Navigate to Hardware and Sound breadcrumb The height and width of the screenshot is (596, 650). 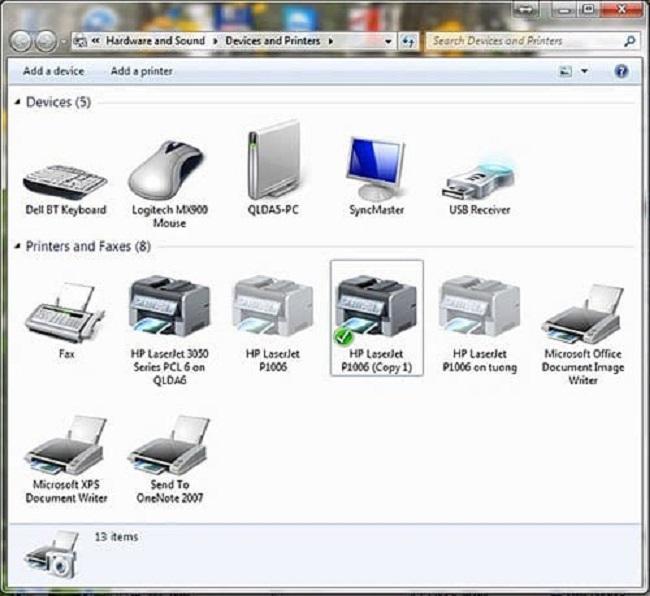coord(155,41)
